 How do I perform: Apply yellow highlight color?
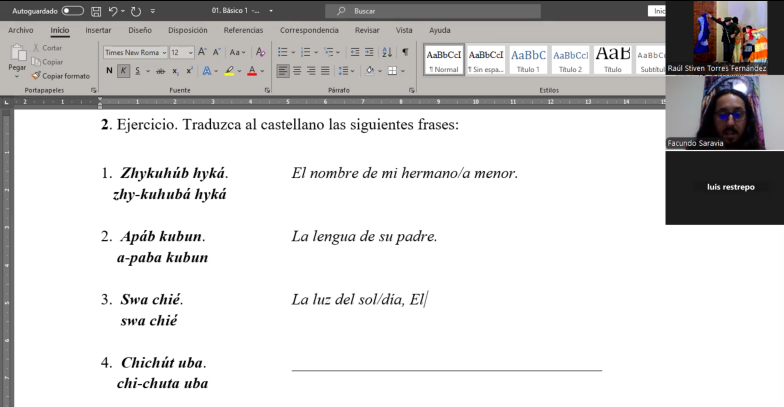229,71
